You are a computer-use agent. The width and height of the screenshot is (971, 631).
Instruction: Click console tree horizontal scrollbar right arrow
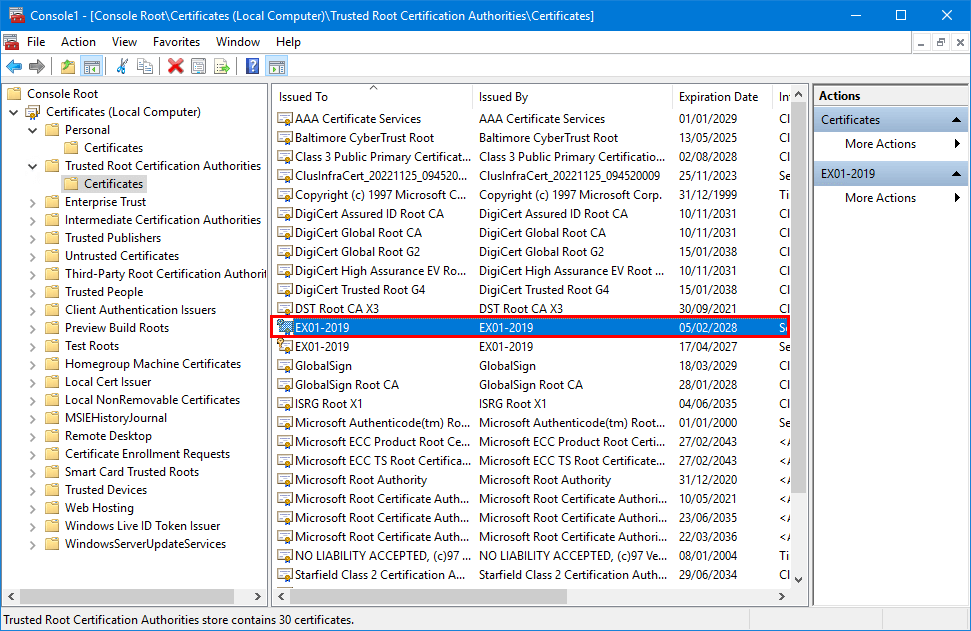[258, 596]
